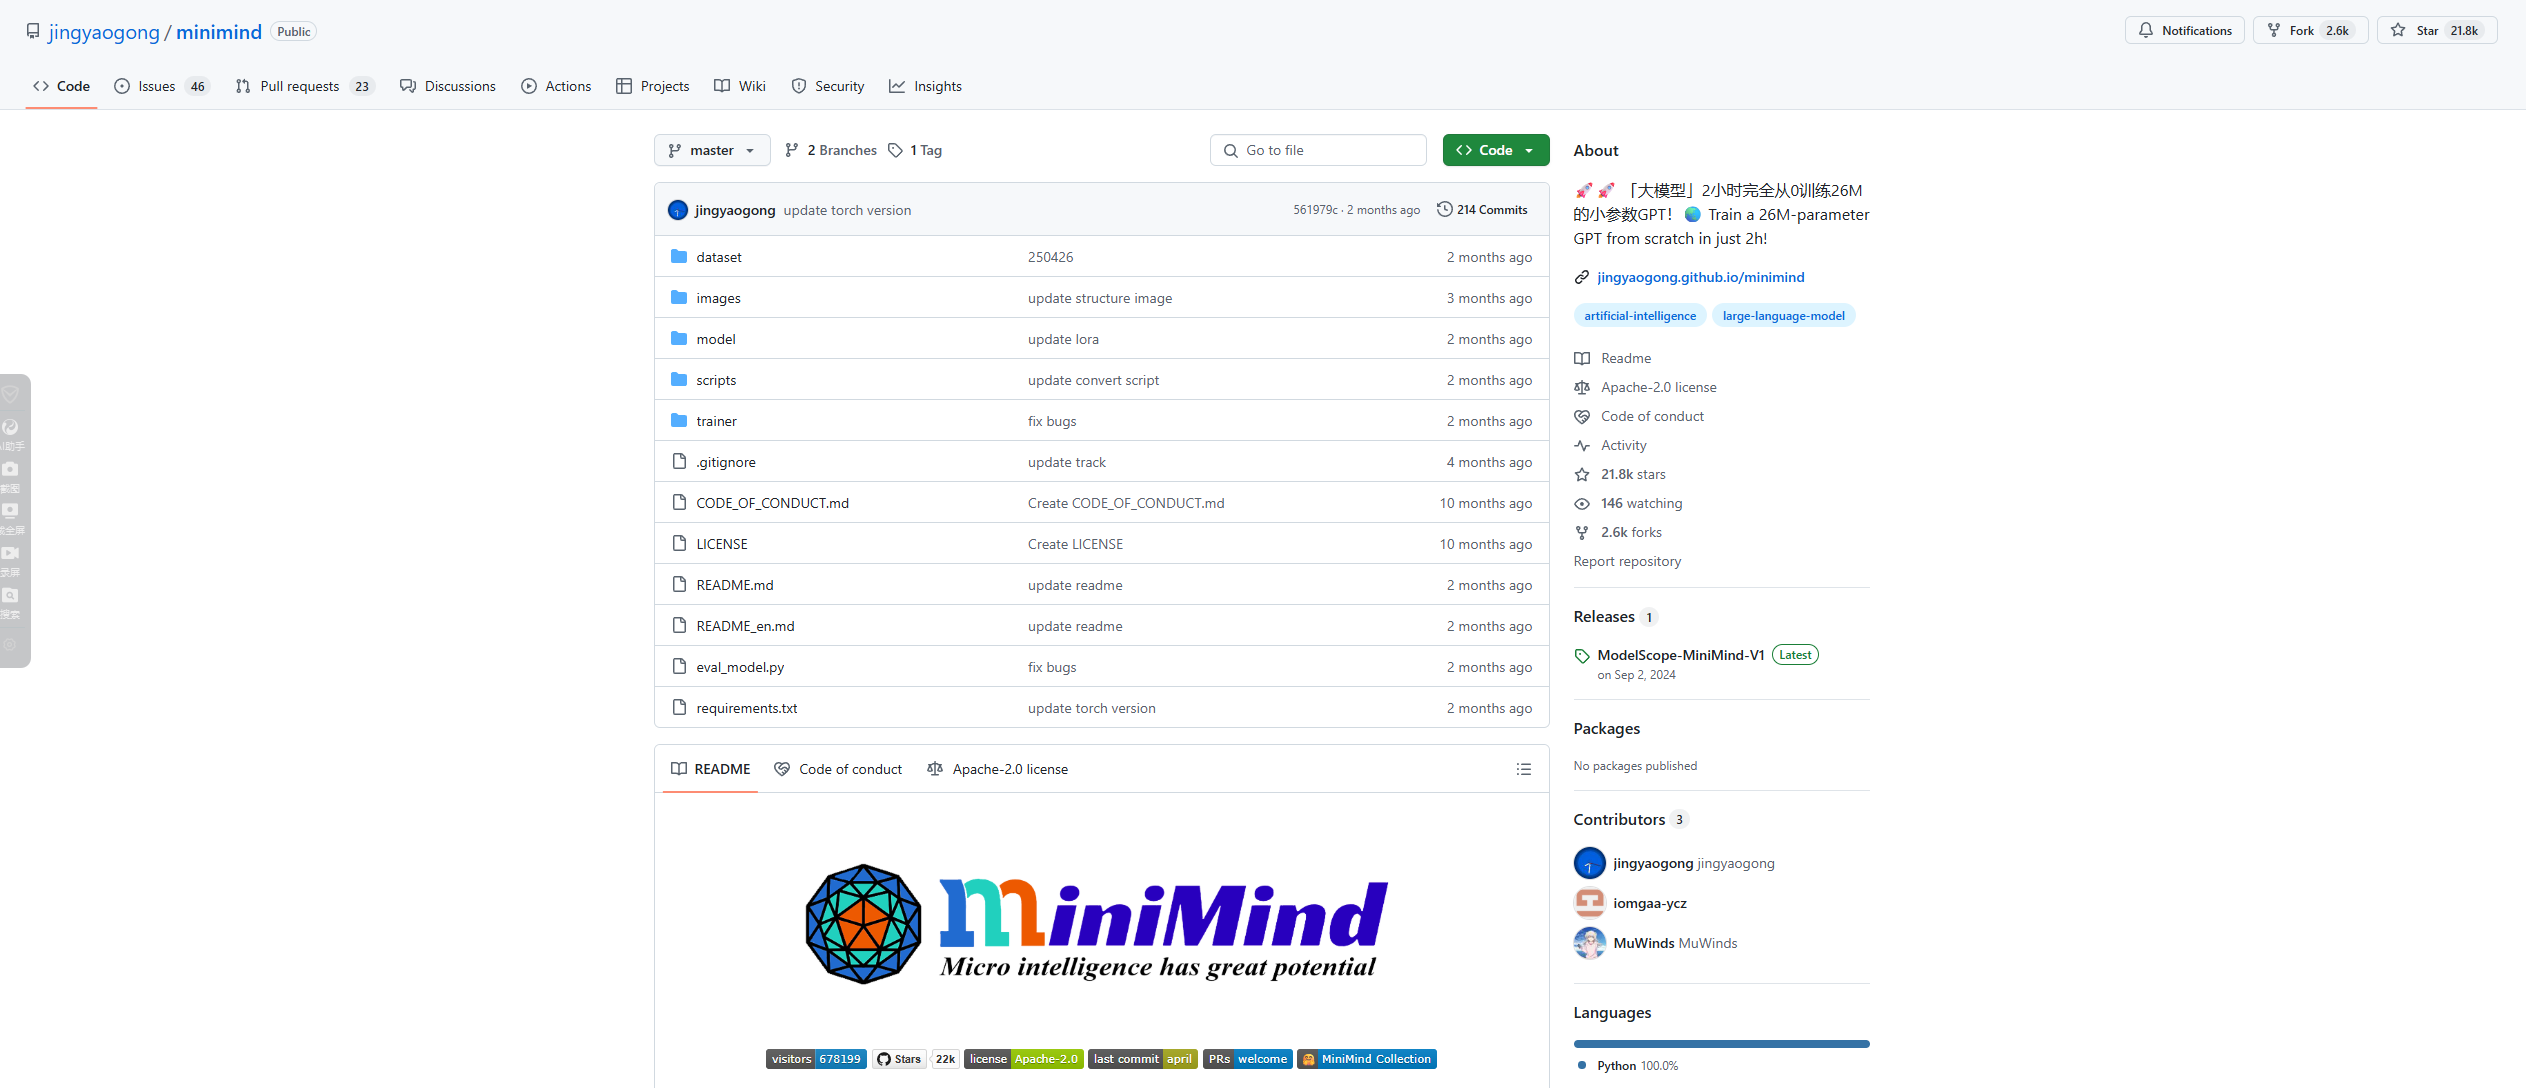Screen dimensions: 2526x1088
Task: Star the minimind repository
Action: pyautogui.click(x=2427, y=31)
